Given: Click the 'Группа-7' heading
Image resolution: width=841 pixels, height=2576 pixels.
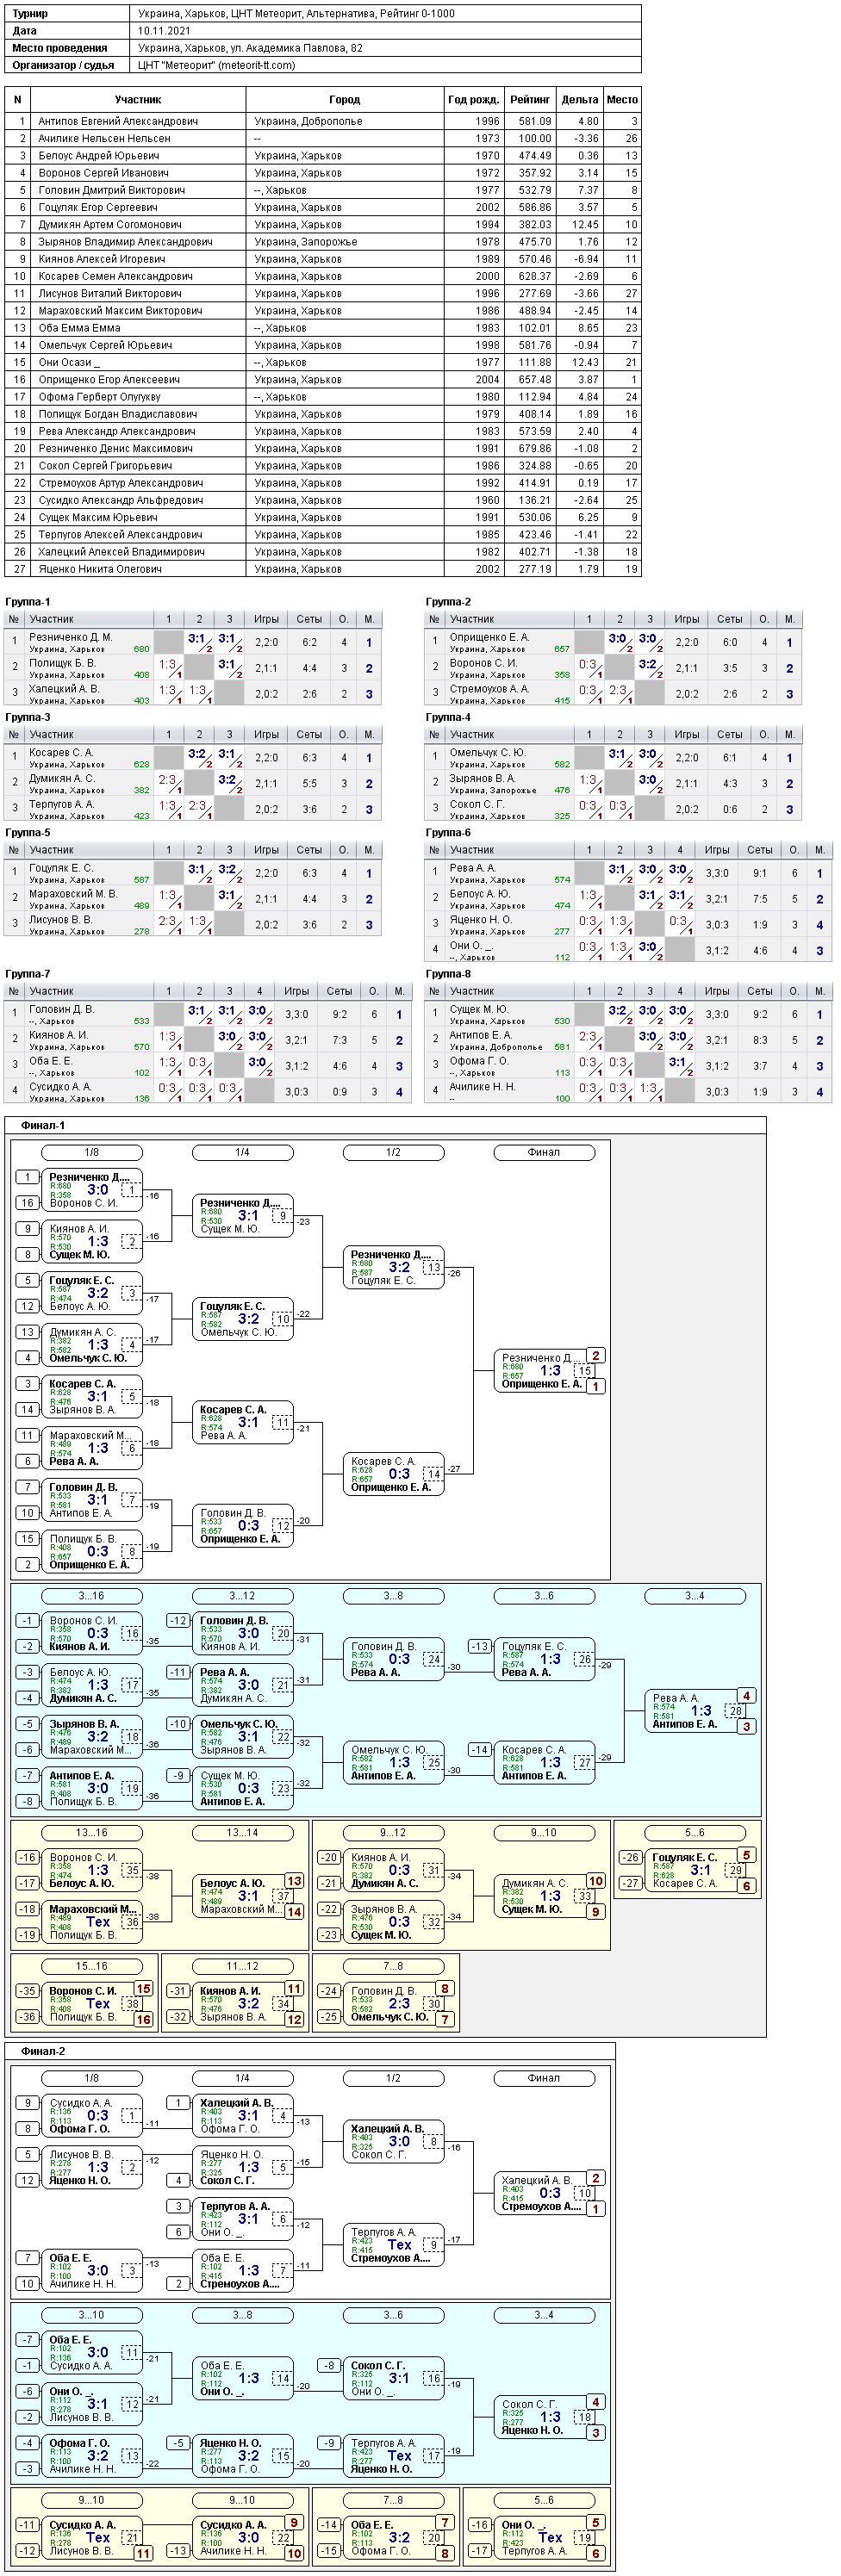Looking at the screenshot, I should point(27,973).
